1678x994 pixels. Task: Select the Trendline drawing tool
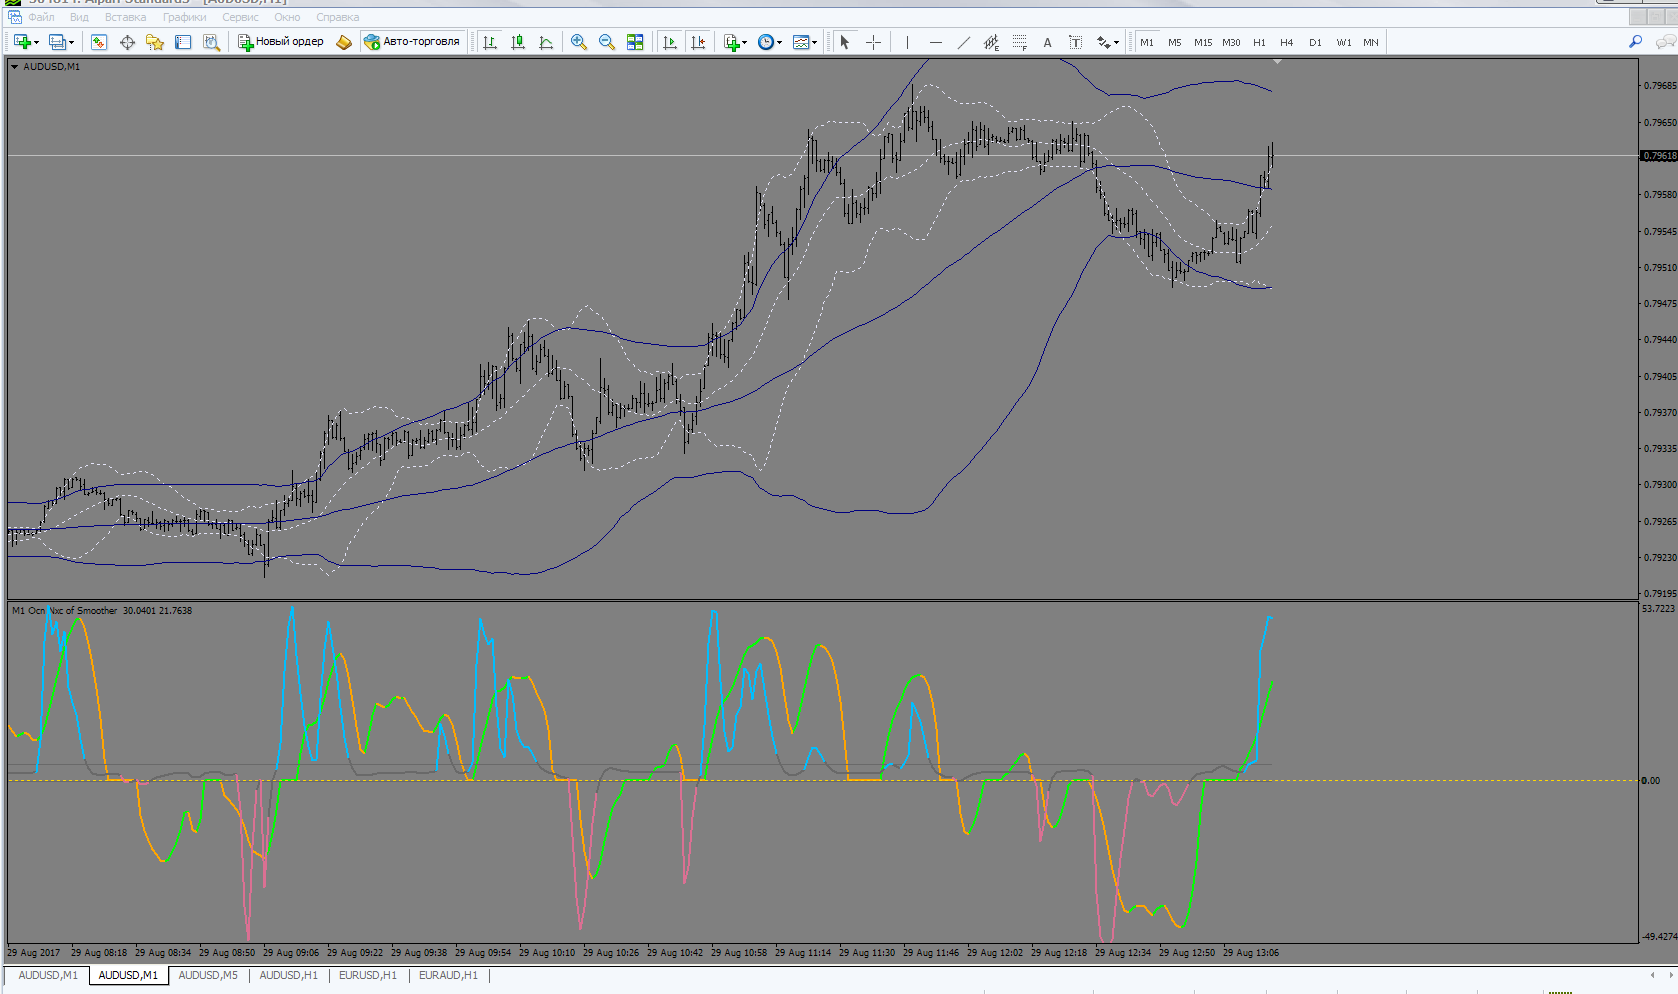pos(963,42)
